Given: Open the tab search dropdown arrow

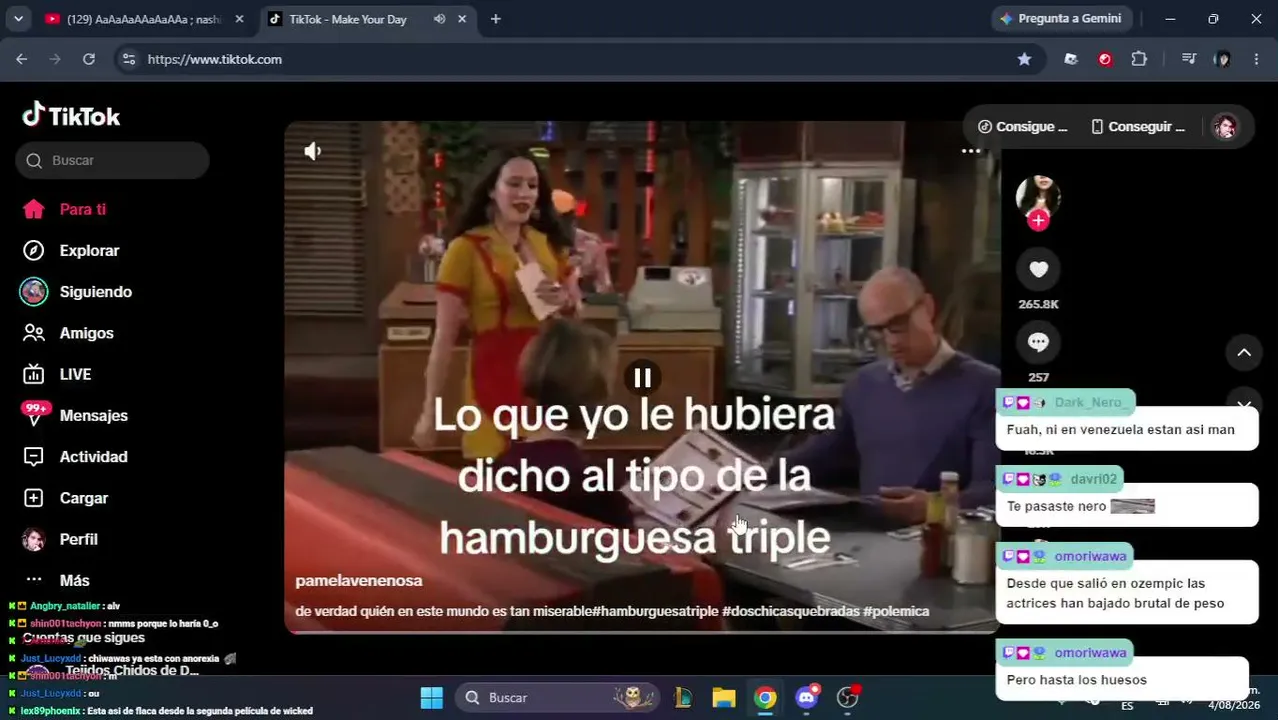Looking at the screenshot, I should point(18,19).
